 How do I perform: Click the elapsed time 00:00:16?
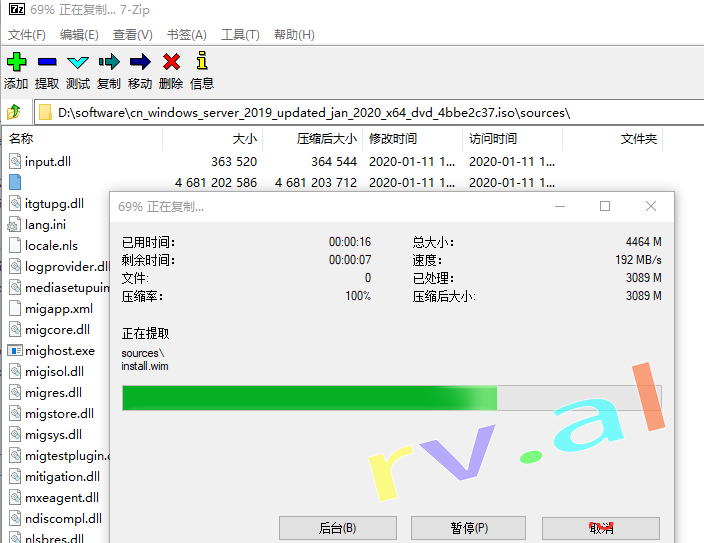pyautogui.click(x=350, y=242)
